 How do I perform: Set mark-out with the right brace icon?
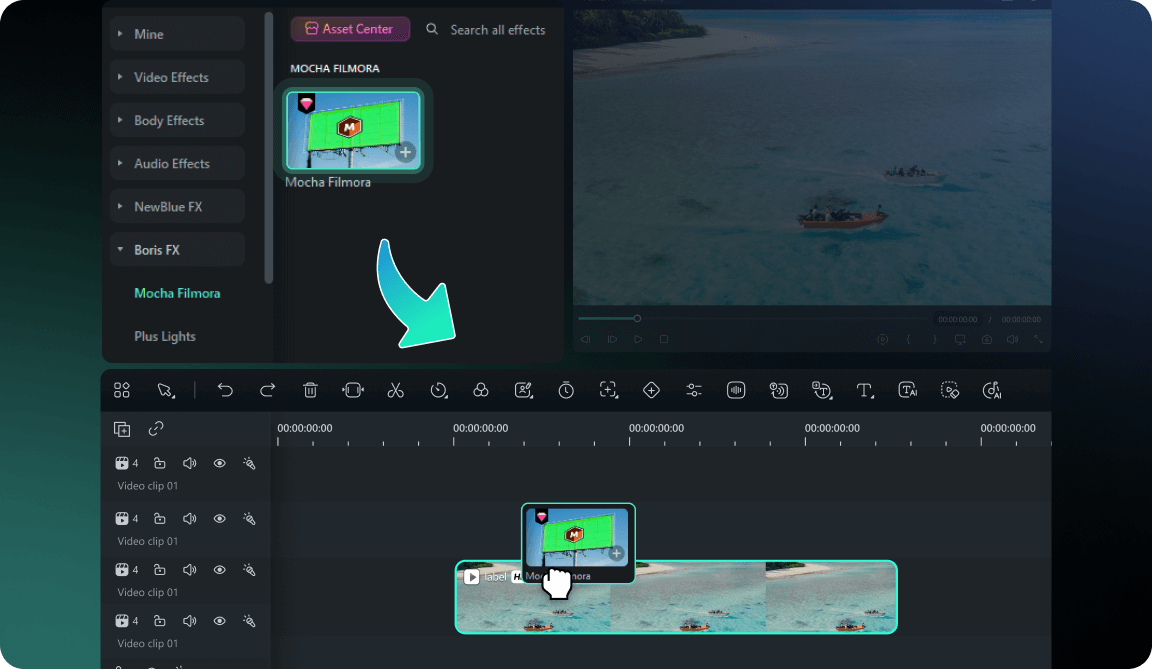tap(935, 339)
